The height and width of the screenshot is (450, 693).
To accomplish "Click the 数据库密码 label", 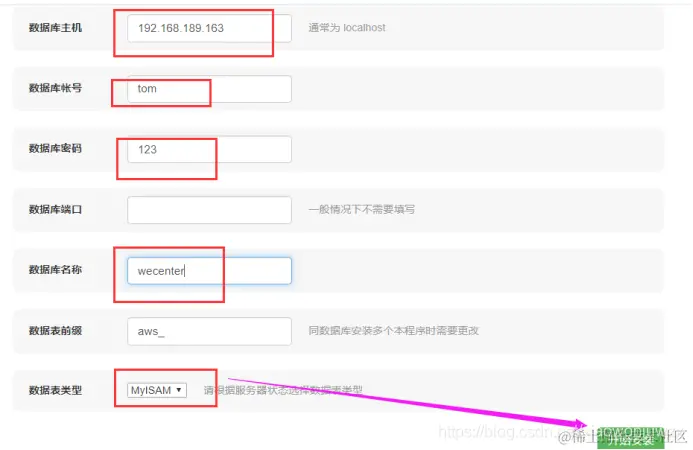I will 55,149.
